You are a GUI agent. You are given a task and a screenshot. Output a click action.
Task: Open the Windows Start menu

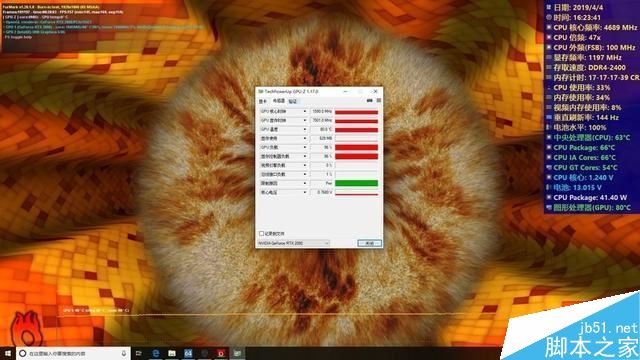[x=8, y=353]
